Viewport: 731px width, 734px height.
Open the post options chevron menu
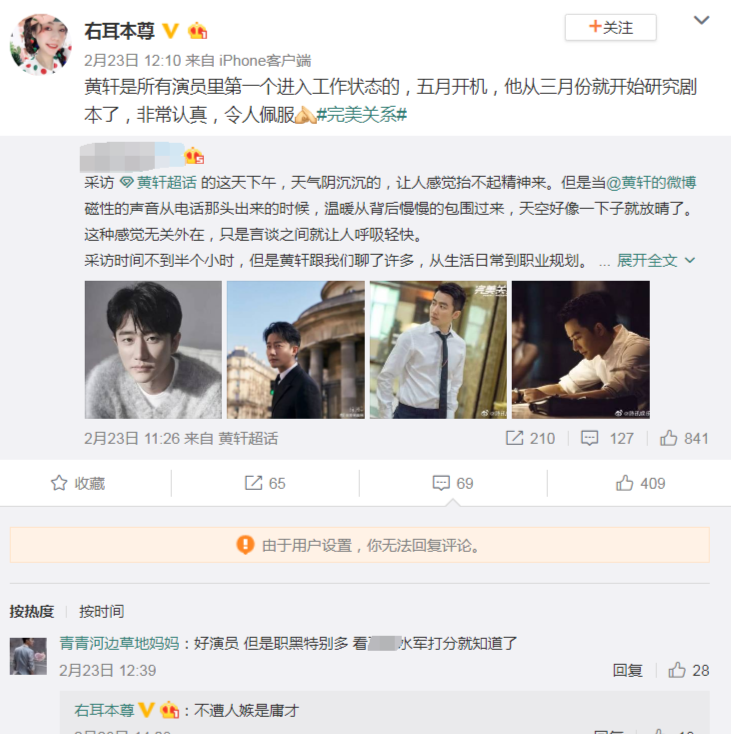(x=701, y=20)
